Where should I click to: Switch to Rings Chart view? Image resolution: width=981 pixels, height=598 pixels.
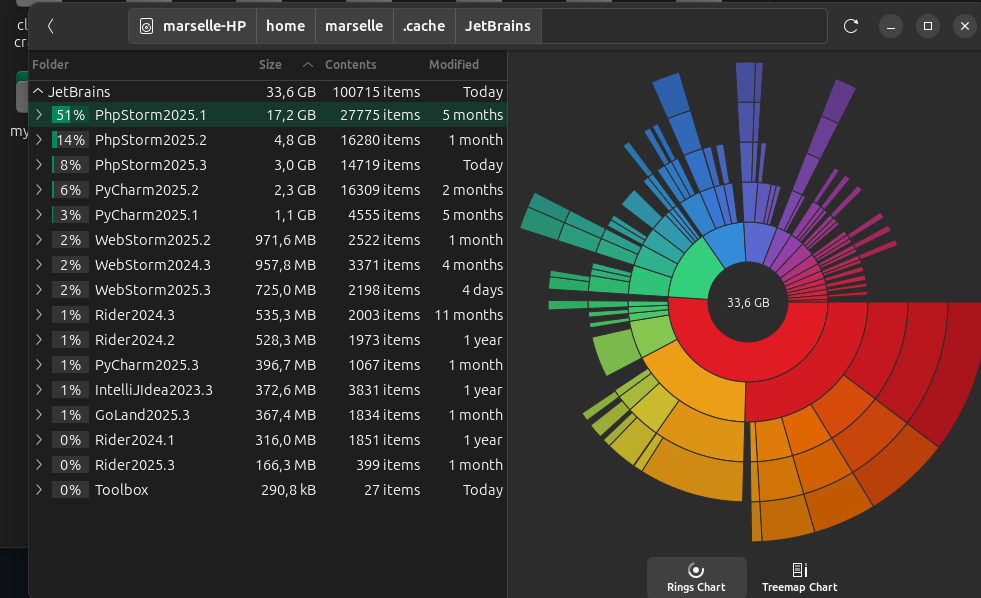point(696,577)
